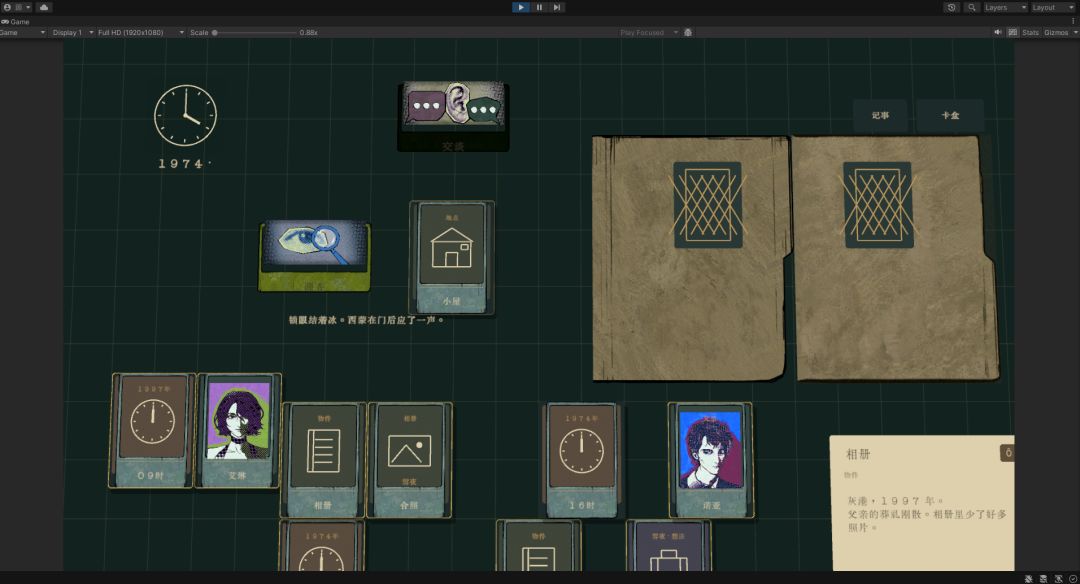
Task: Open the Undo History icon
Action: pyautogui.click(x=951, y=7)
